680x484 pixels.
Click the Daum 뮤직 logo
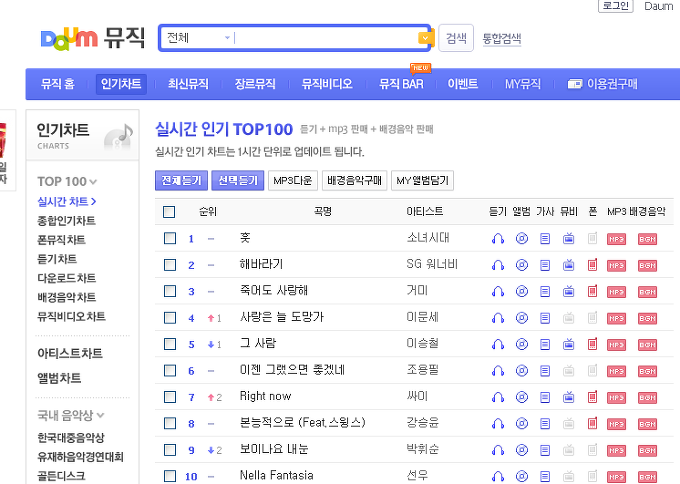click(x=83, y=38)
